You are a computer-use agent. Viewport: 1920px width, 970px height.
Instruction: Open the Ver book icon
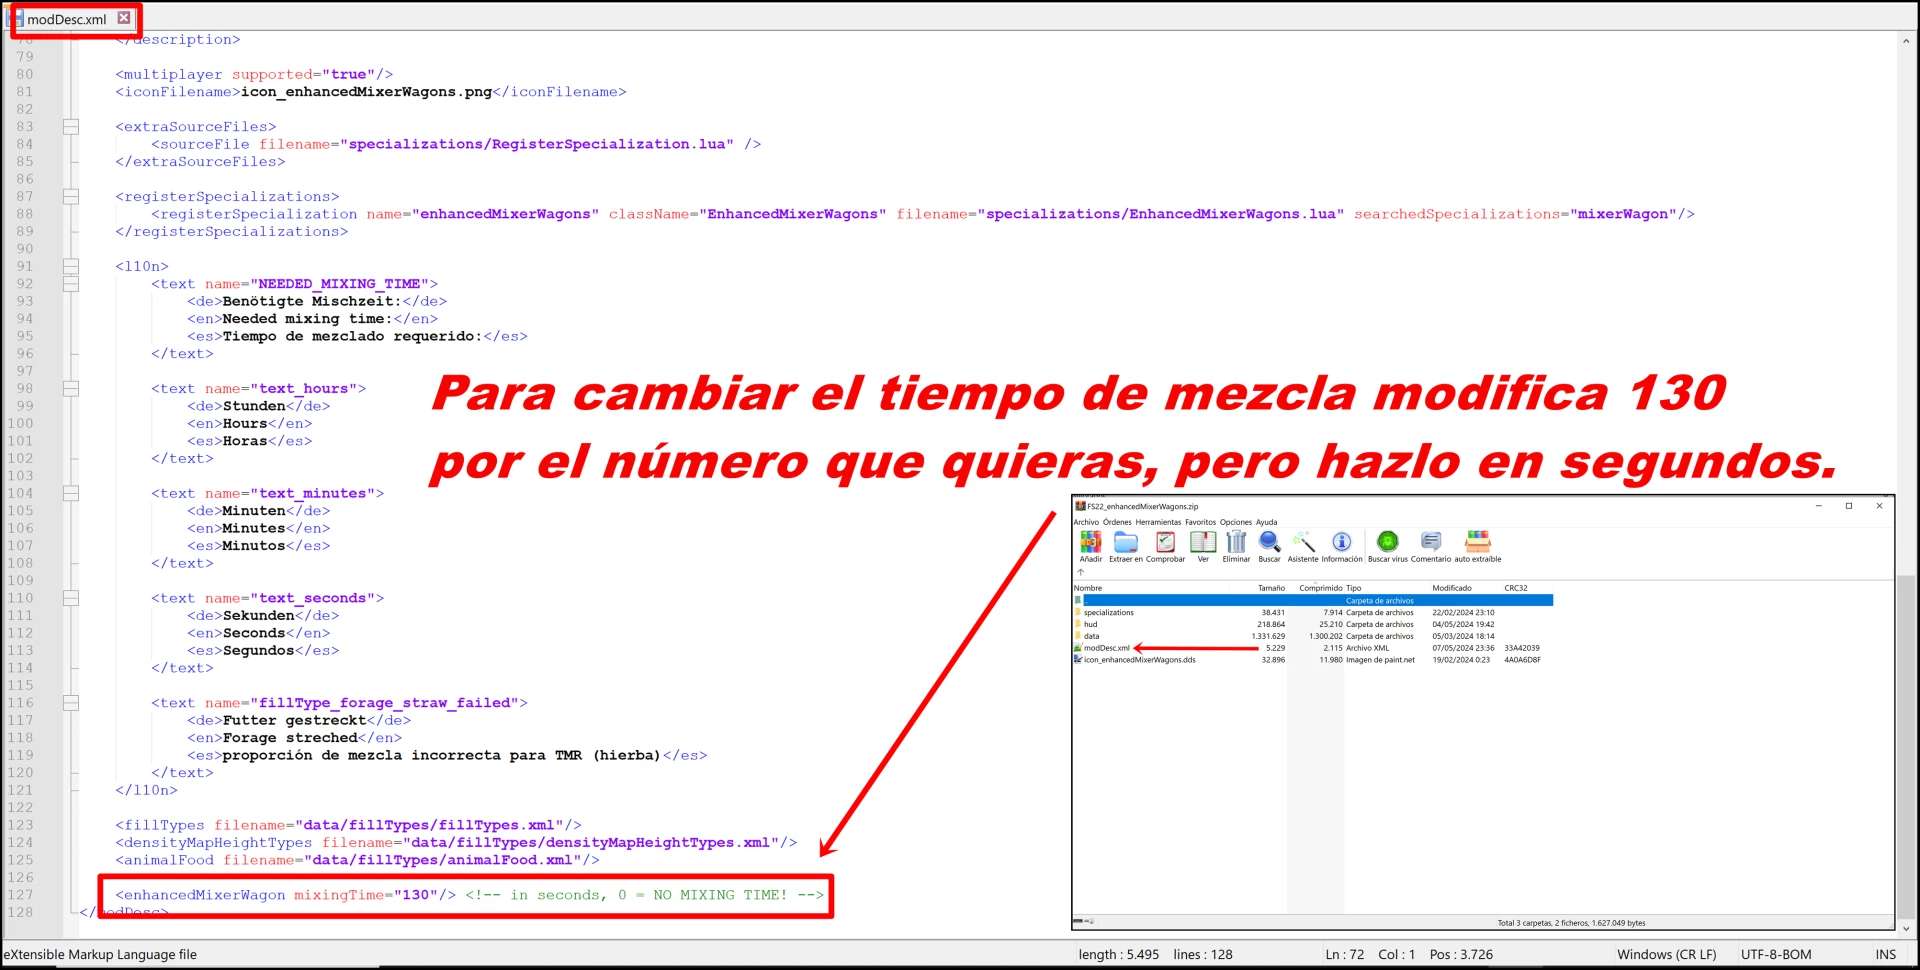pyautogui.click(x=1203, y=543)
